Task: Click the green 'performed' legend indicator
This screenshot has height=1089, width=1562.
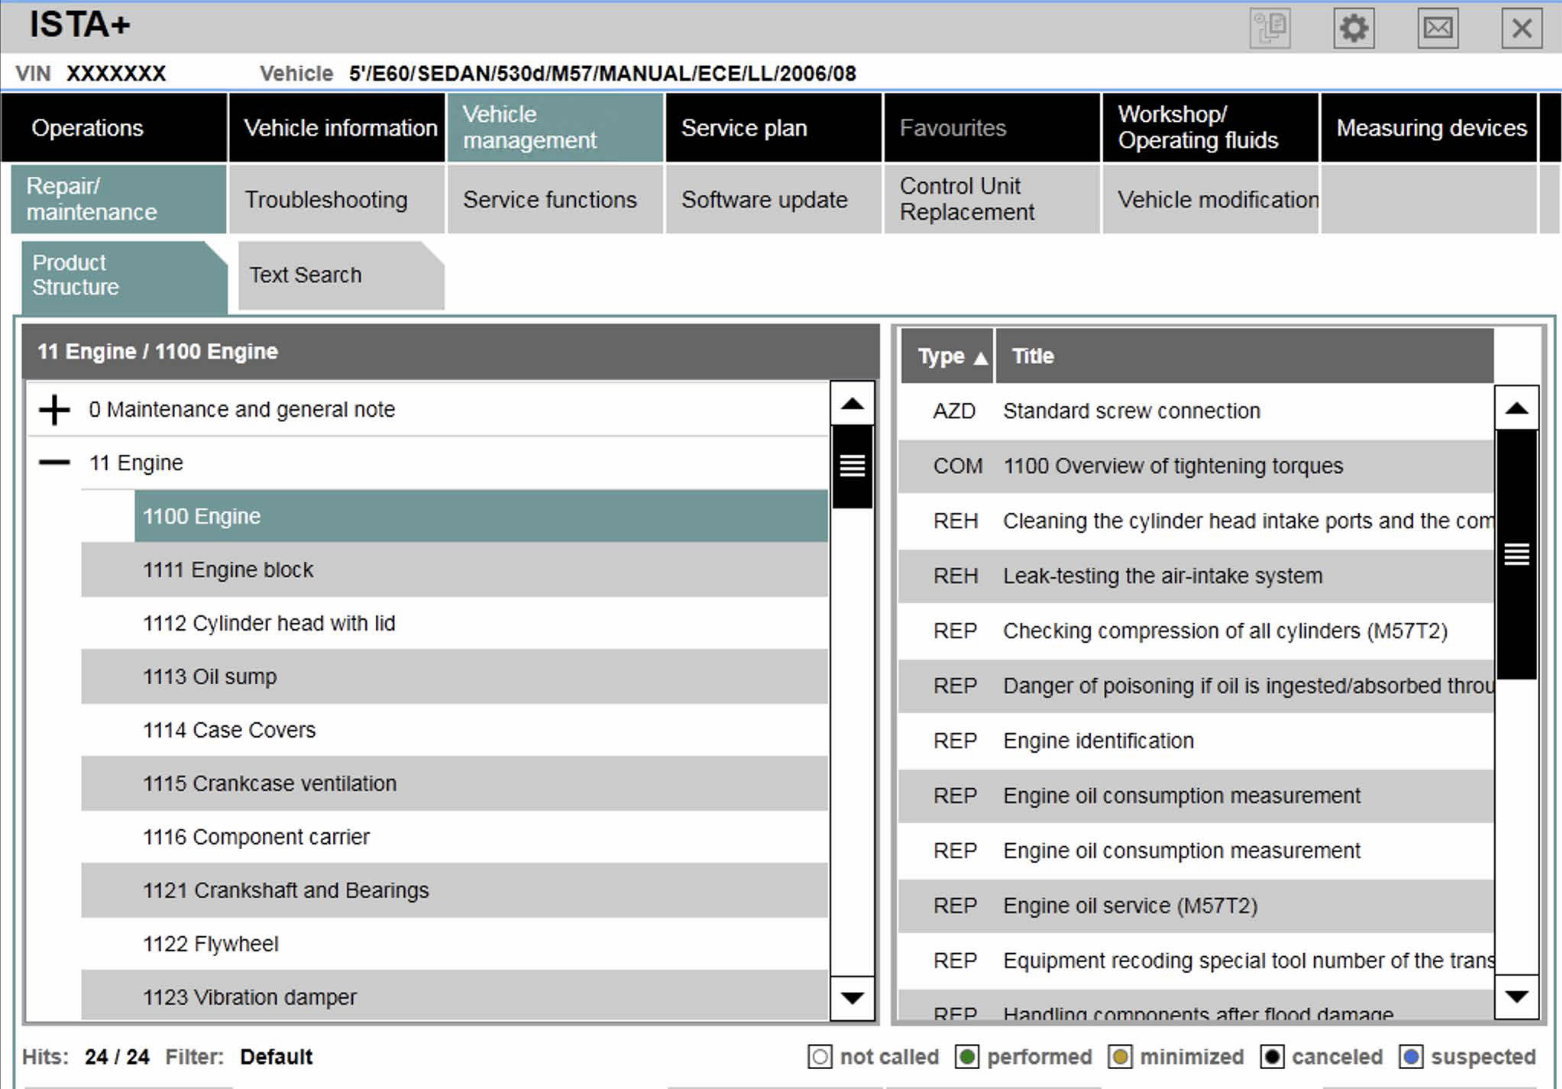Action: click(967, 1057)
